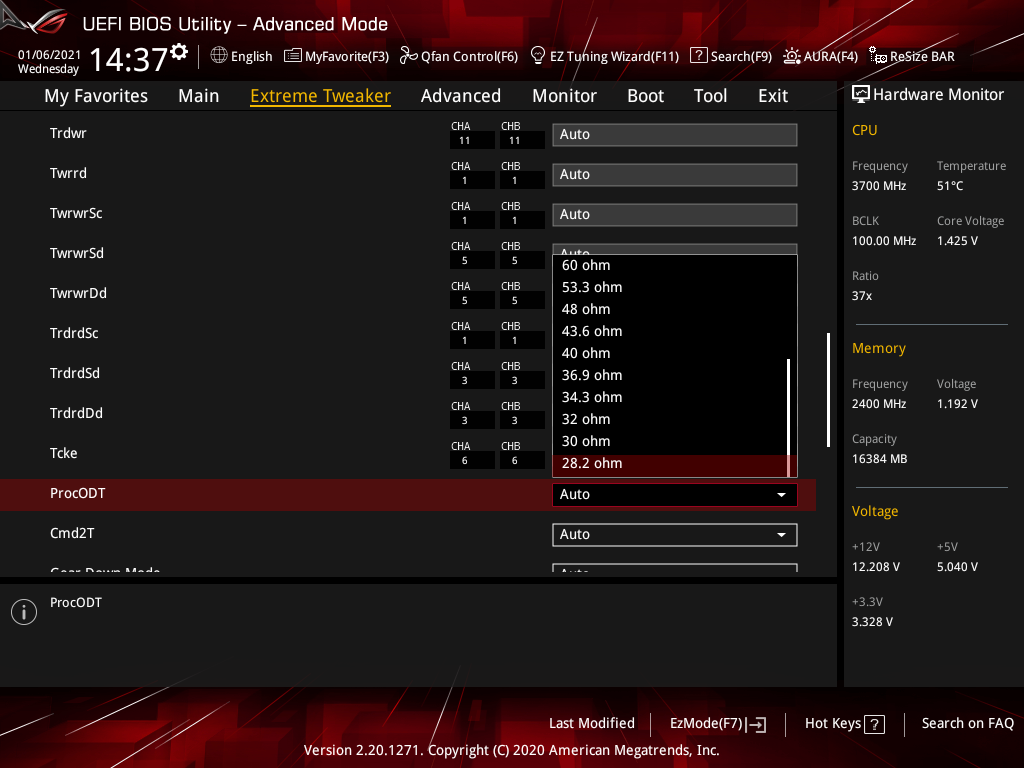The width and height of the screenshot is (1024, 768).
Task: Click the 14:37 clock display
Action: tap(128, 60)
